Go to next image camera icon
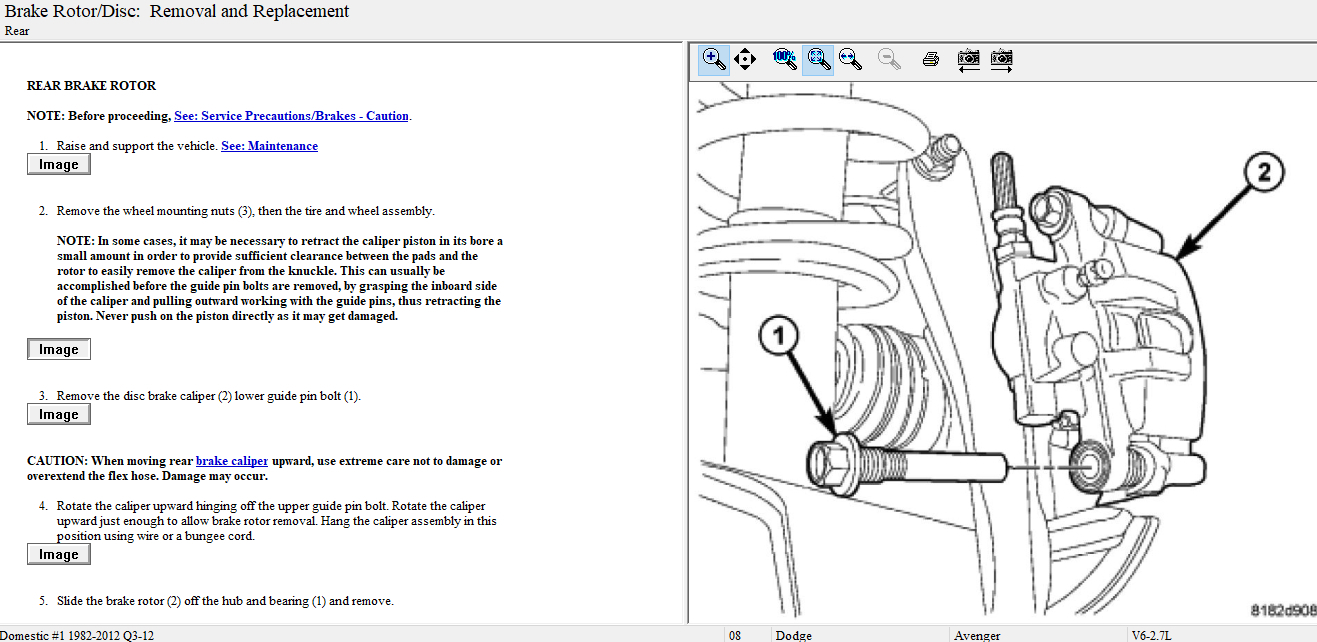Screen dimensions: 1317x642 pos(1001,59)
